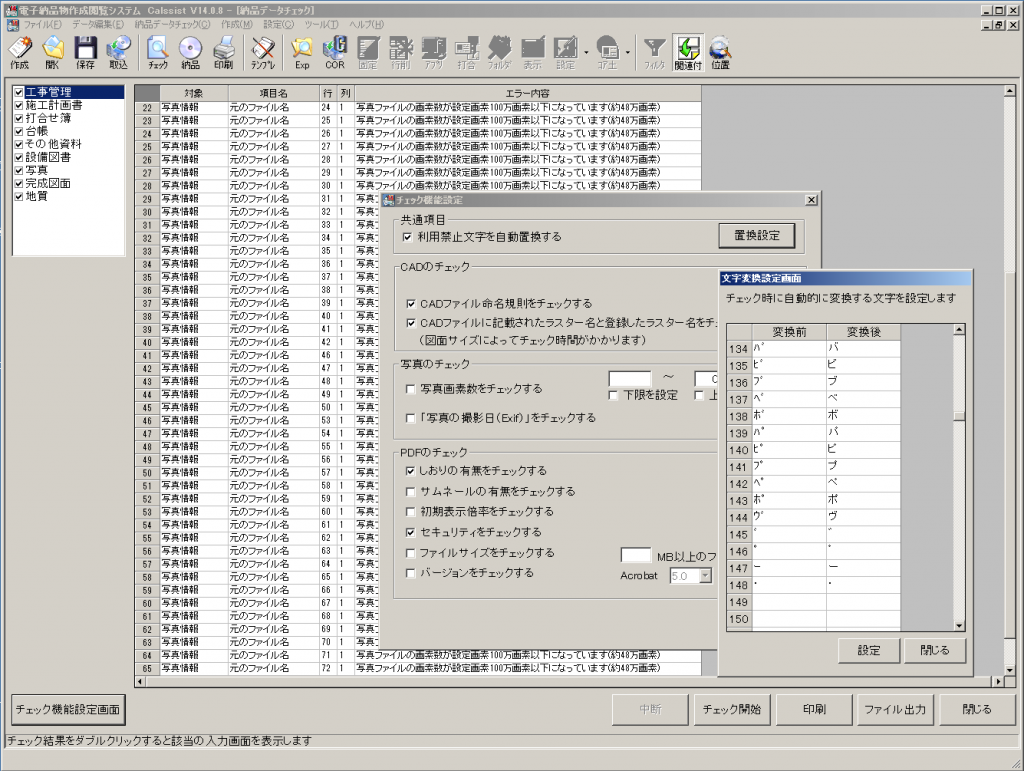This screenshot has width=1024, height=771.
Task: Click the 置換設定 button
Action: 757,236
